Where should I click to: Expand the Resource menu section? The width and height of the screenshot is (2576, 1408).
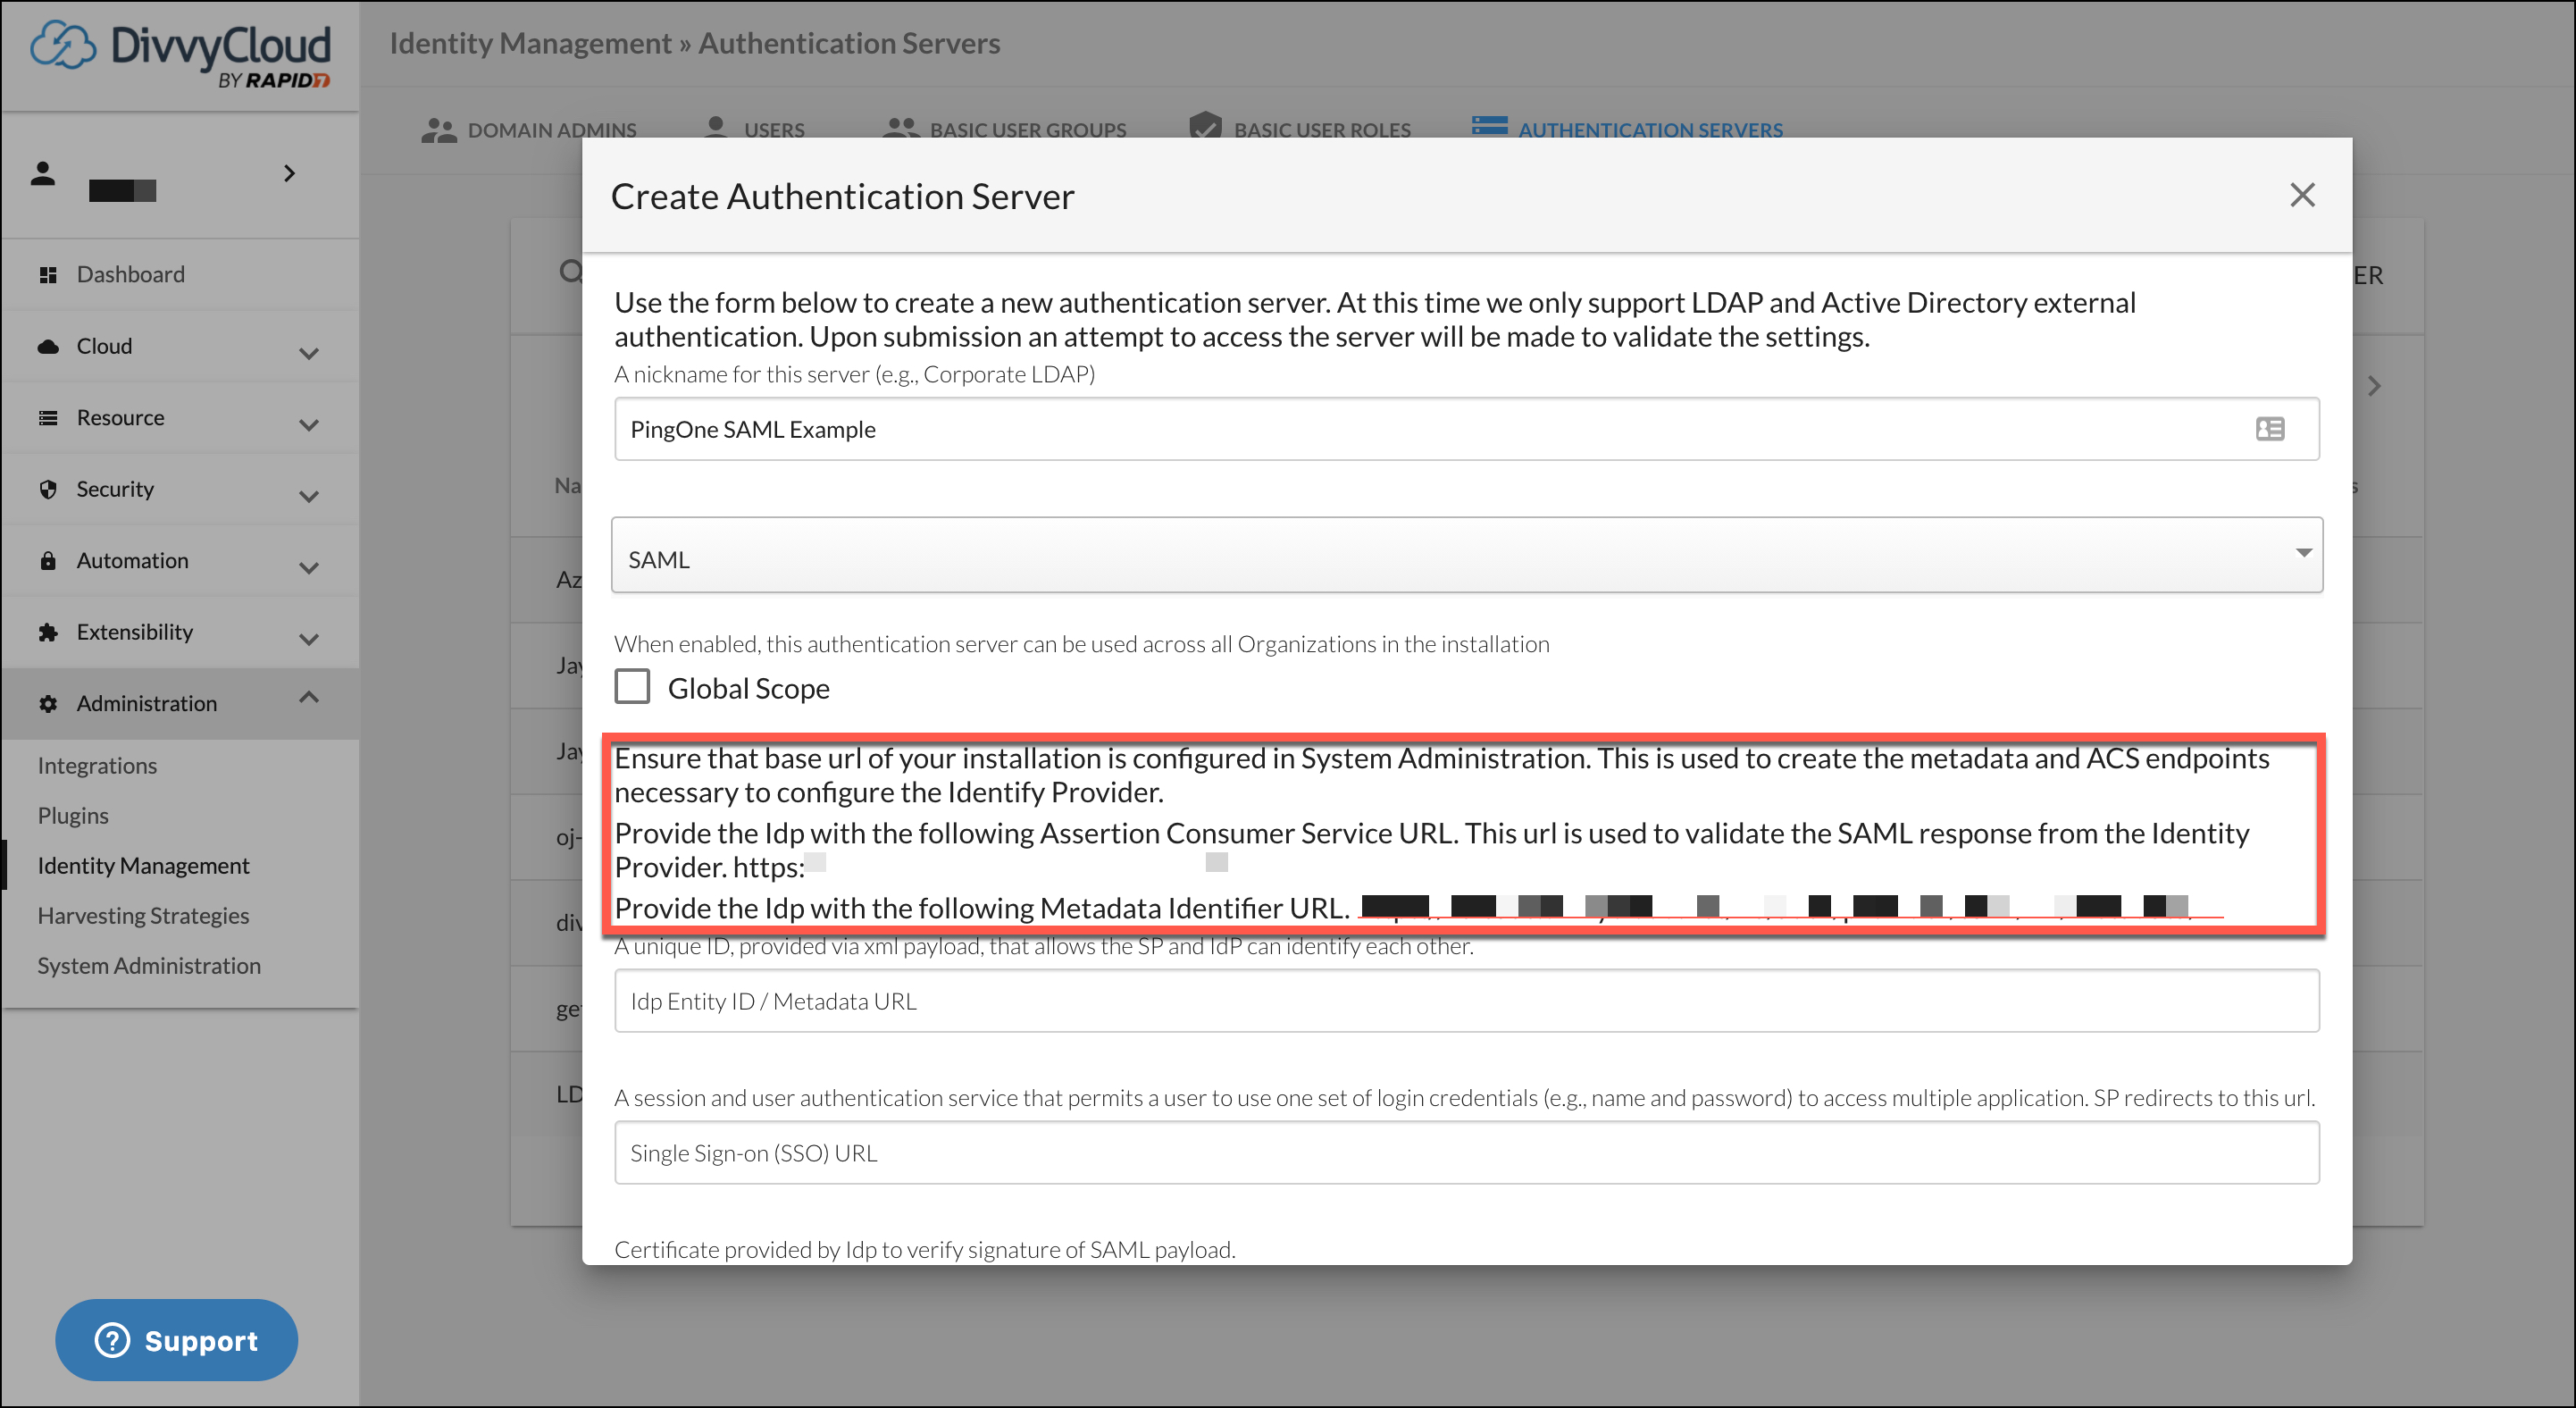tap(309, 424)
